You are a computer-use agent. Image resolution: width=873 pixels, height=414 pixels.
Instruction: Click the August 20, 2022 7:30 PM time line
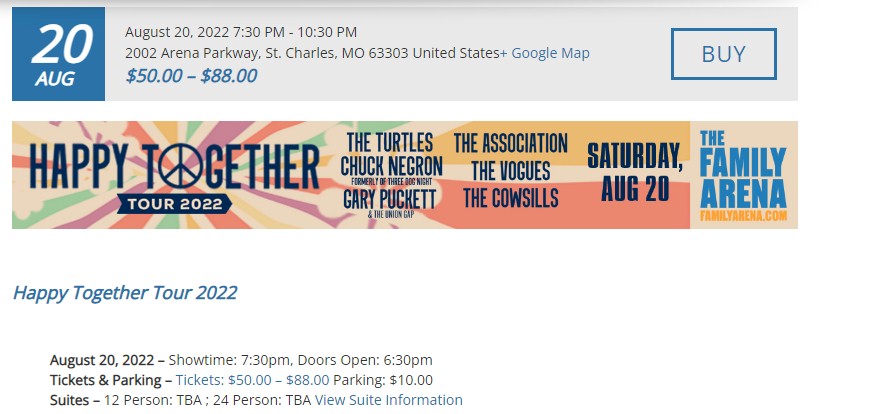(241, 32)
